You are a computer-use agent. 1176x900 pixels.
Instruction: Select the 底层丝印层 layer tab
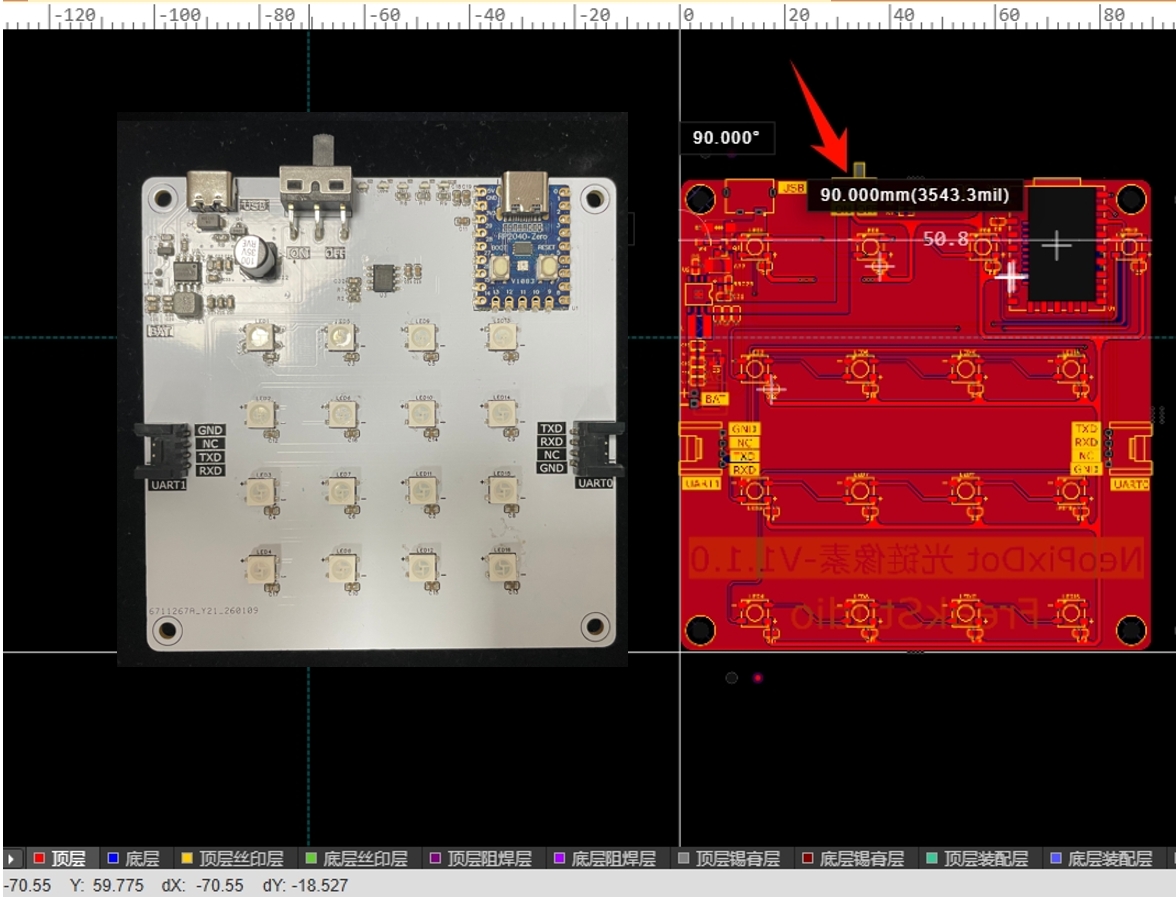coord(358,858)
